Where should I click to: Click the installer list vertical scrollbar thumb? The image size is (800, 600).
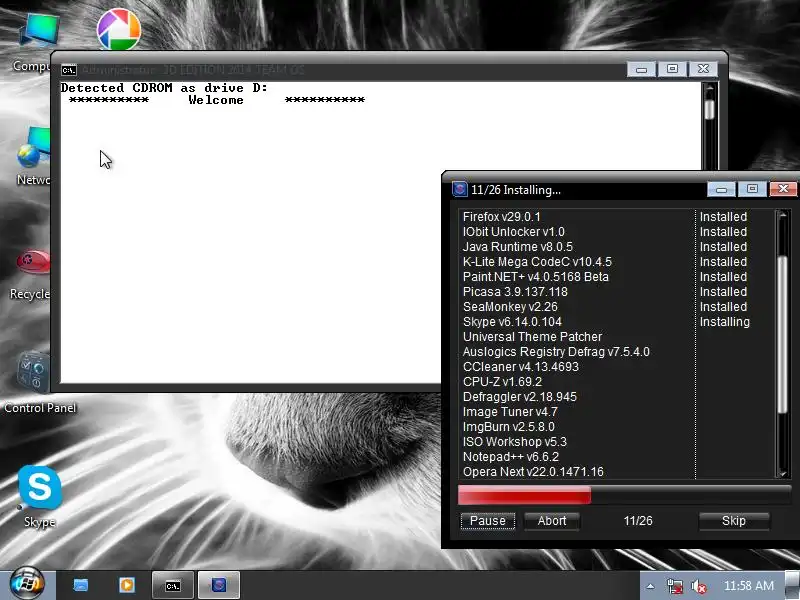[x=783, y=334]
